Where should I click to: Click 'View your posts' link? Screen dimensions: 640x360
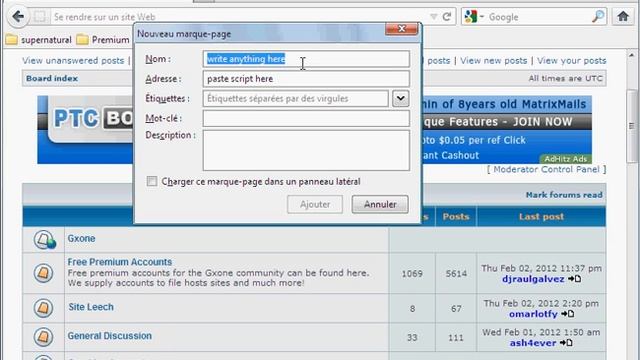pyautogui.click(x=571, y=60)
